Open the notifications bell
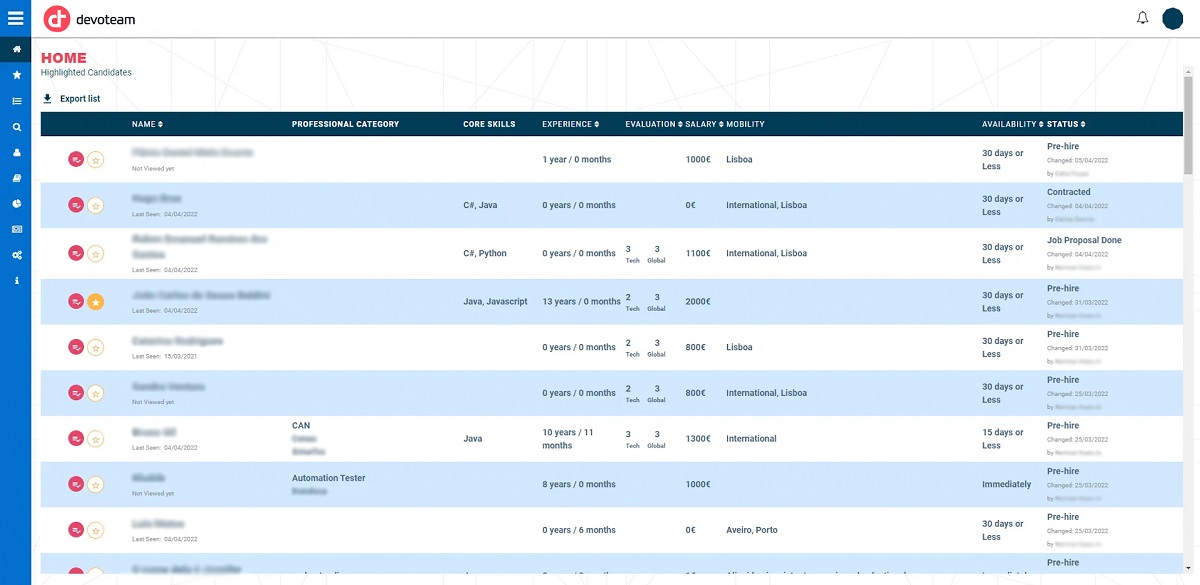The width and height of the screenshot is (1200, 585). [1142, 18]
